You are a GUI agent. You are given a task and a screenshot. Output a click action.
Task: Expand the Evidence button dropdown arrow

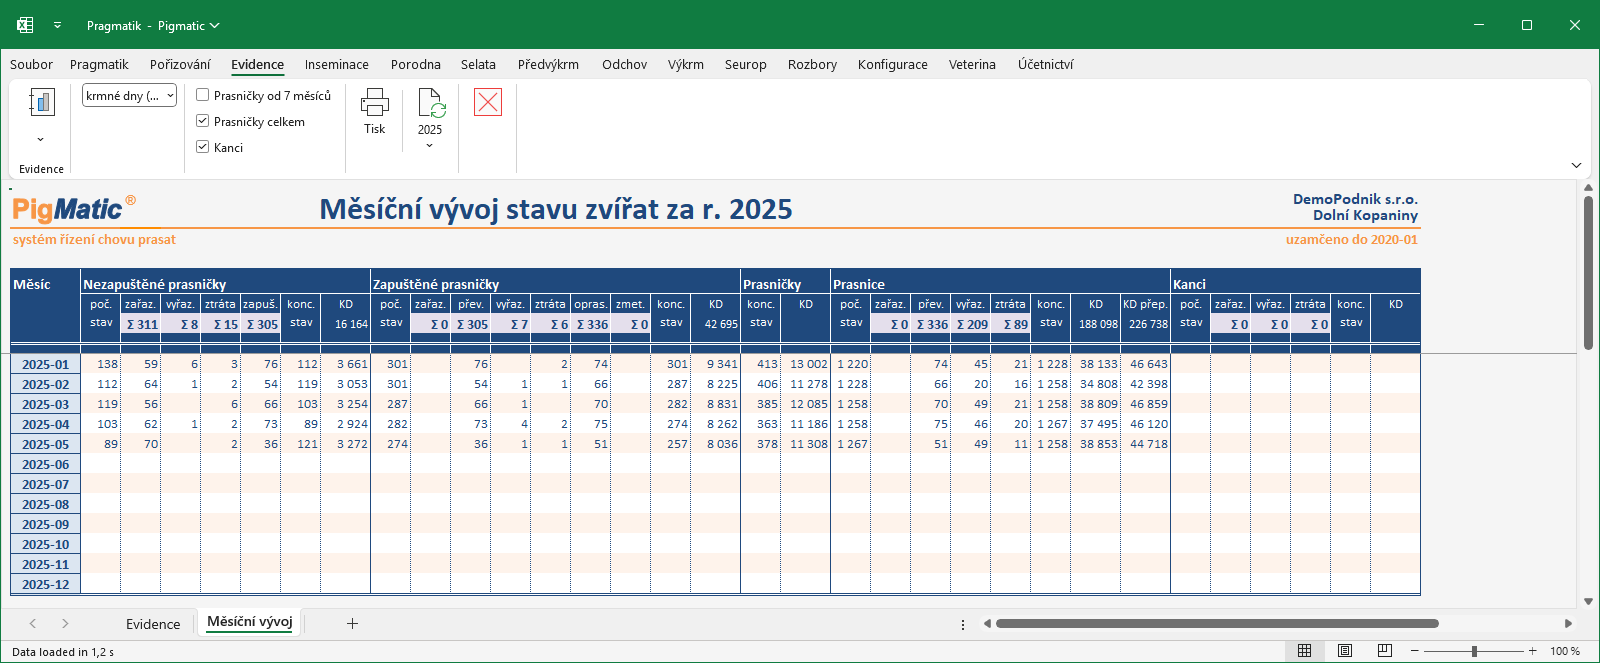[x=41, y=140]
